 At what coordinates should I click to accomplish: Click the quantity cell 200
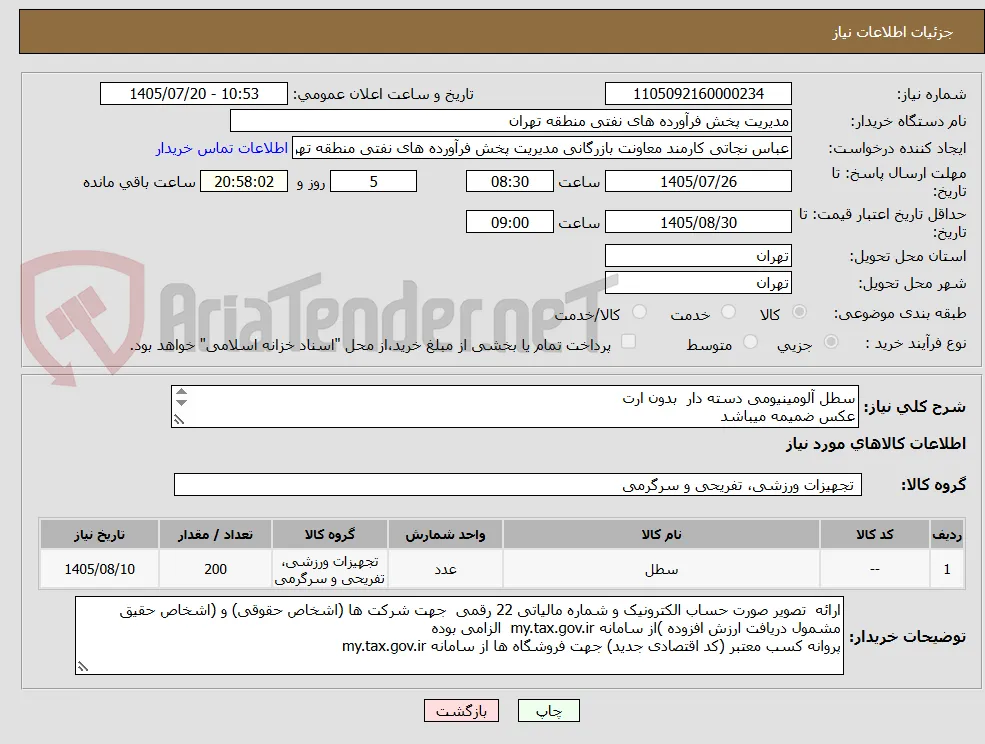[x=215, y=569]
